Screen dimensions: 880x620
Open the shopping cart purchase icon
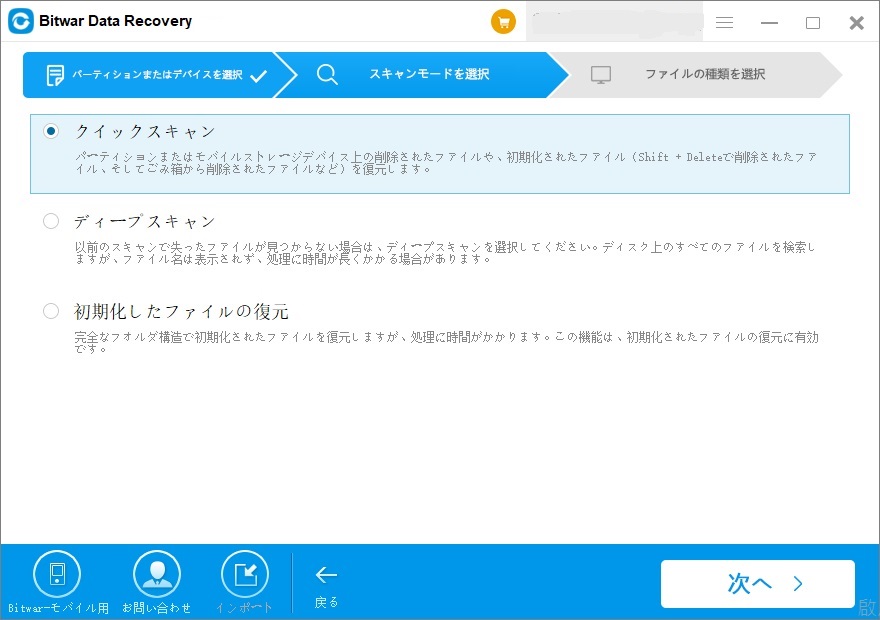tap(503, 22)
